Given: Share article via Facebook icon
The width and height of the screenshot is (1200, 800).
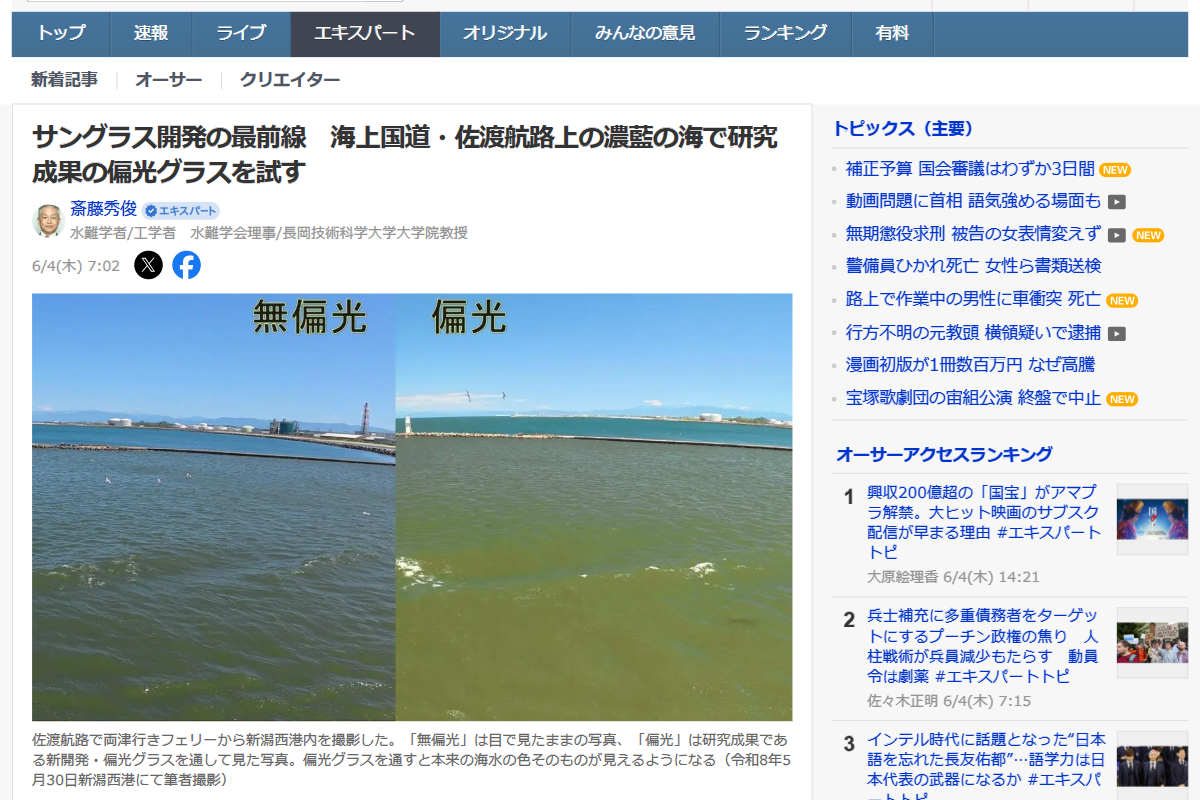Looking at the screenshot, I should 186,265.
